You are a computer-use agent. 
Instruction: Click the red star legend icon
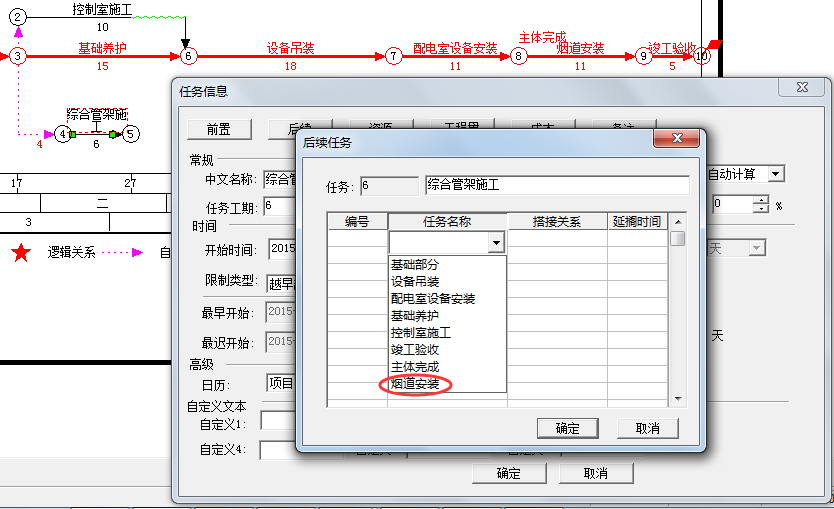click(20, 252)
